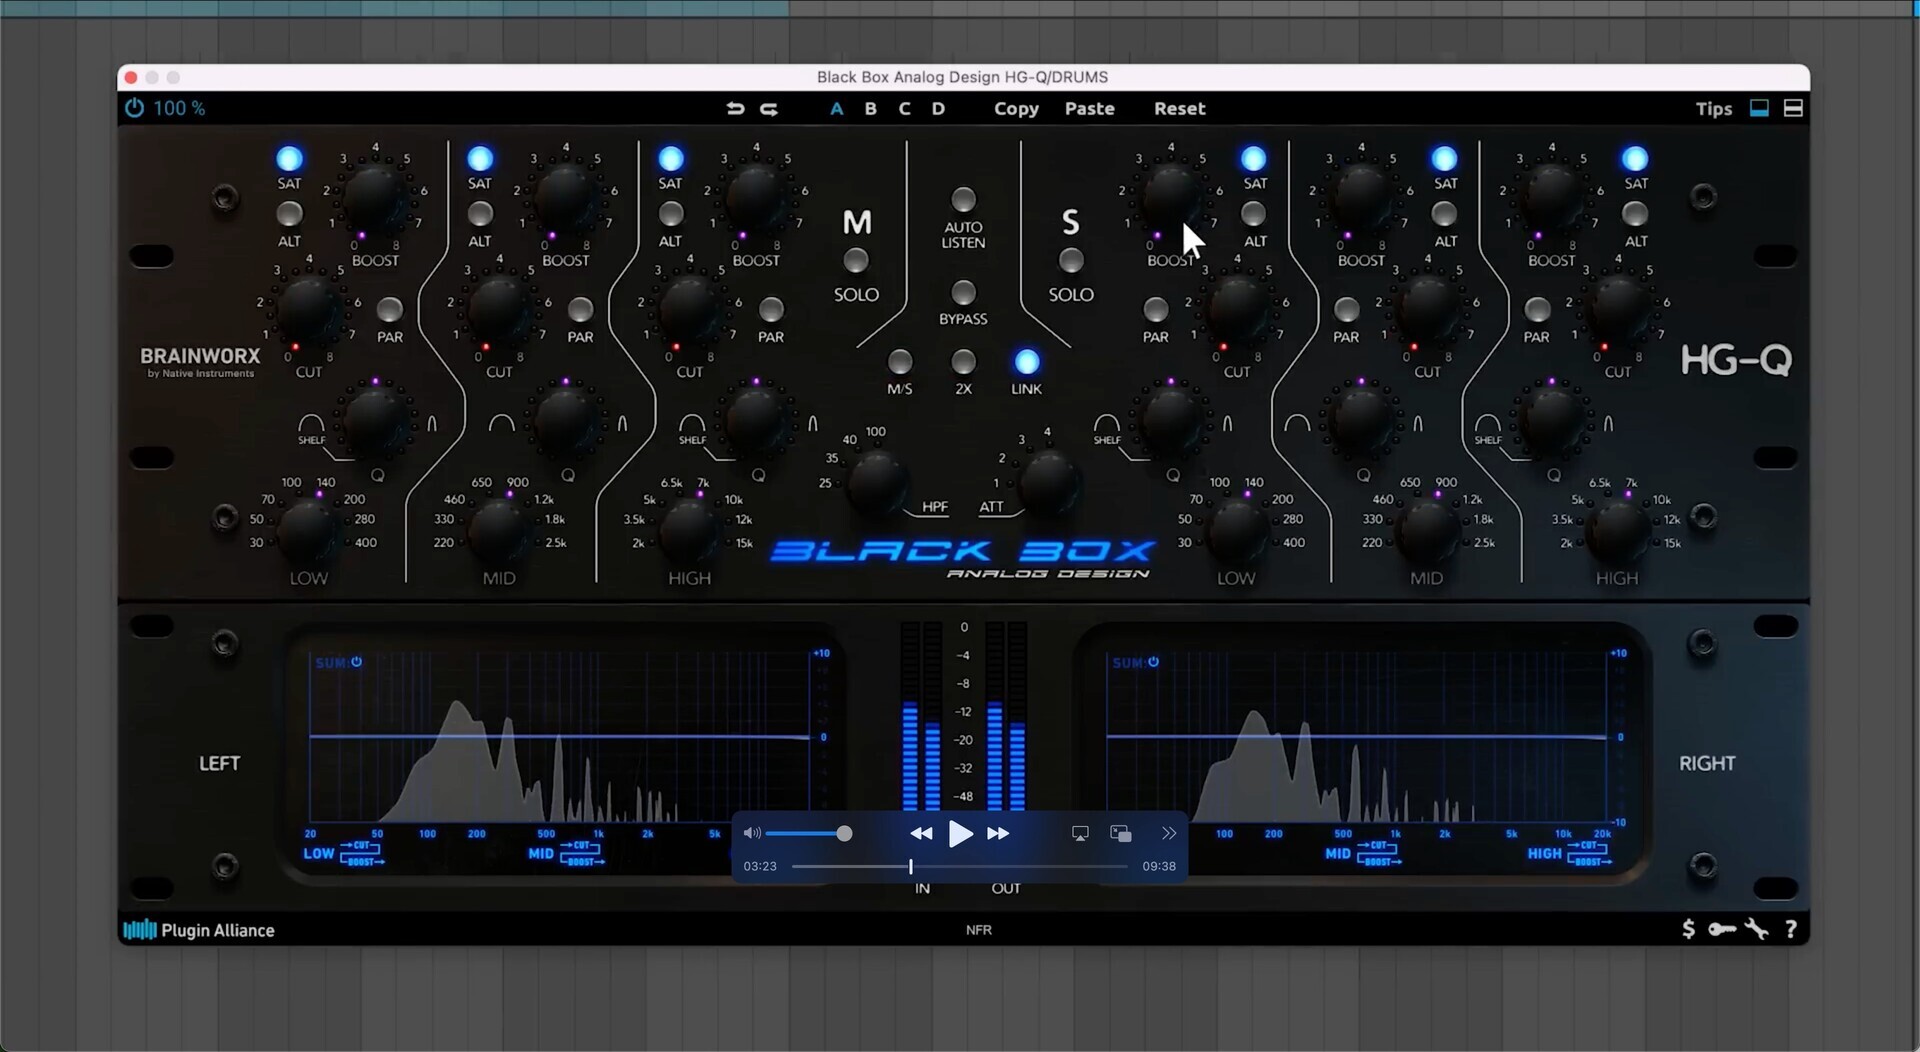Image resolution: width=1920 pixels, height=1052 pixels.
Task: Toggle Side LOW band SAT light
Action: 1253,159
